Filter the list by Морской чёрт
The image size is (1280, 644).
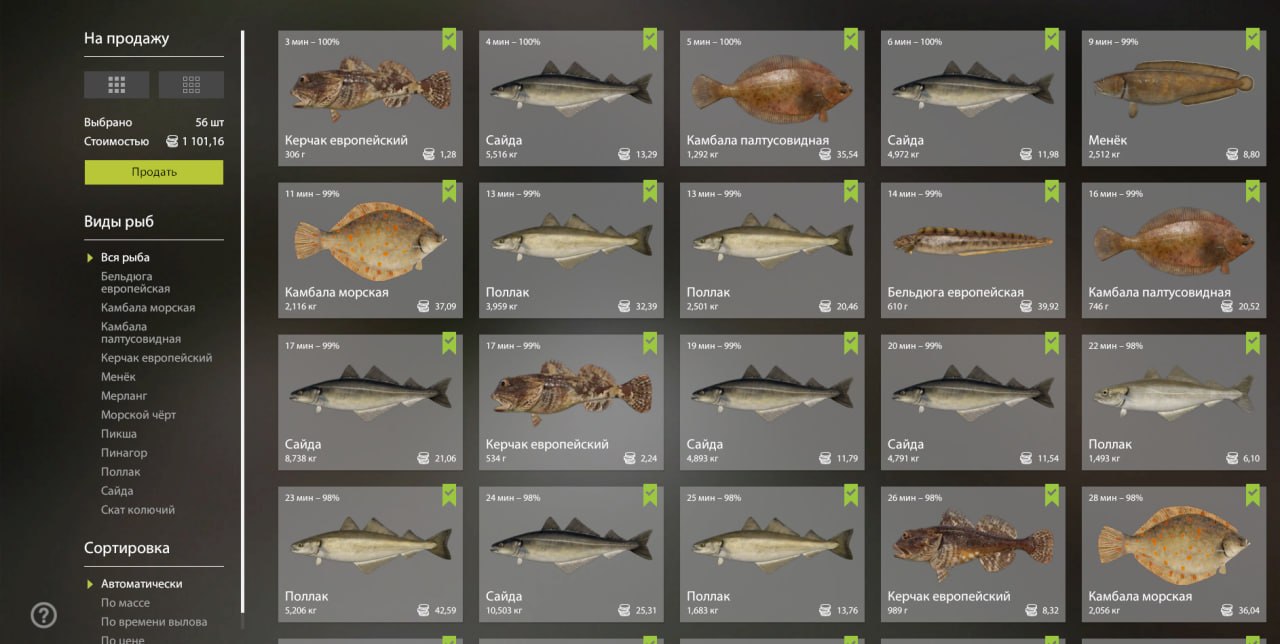pos(138,415)
